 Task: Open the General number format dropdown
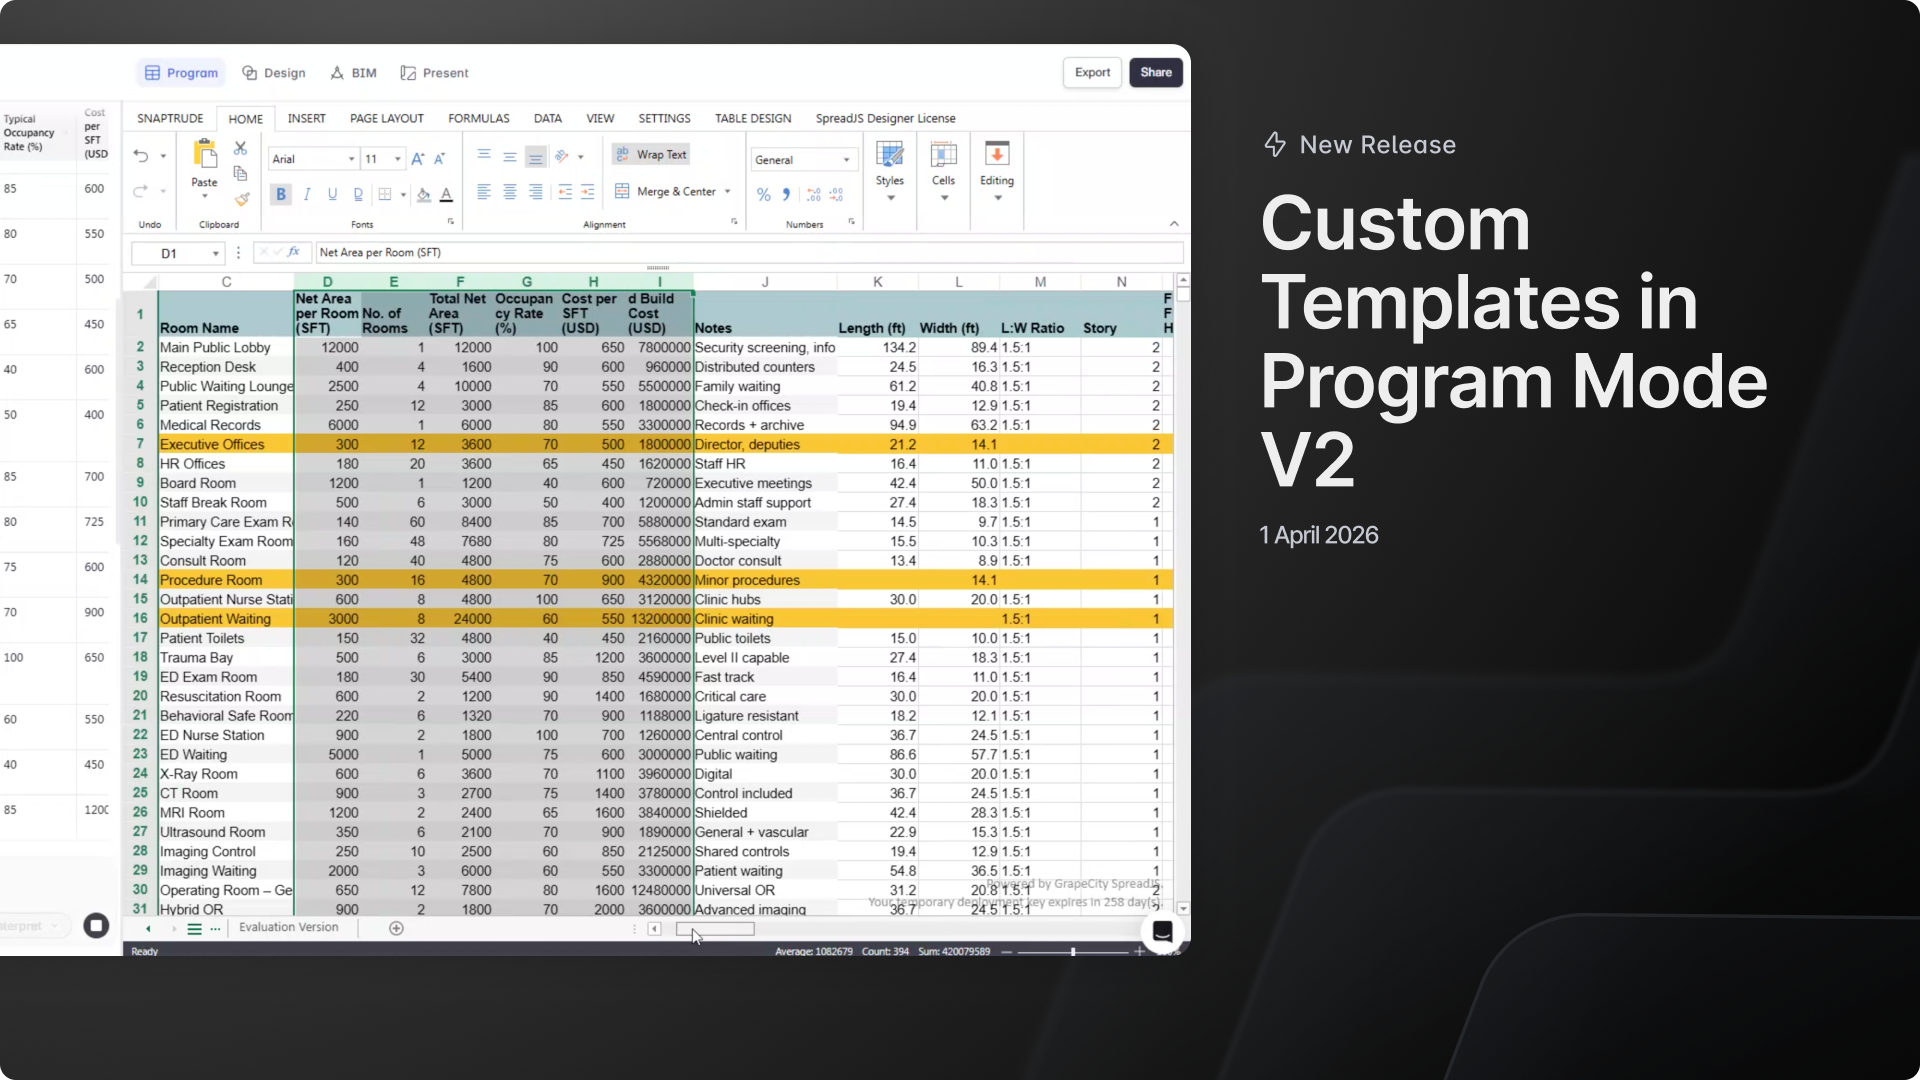(x=846, y=160)
